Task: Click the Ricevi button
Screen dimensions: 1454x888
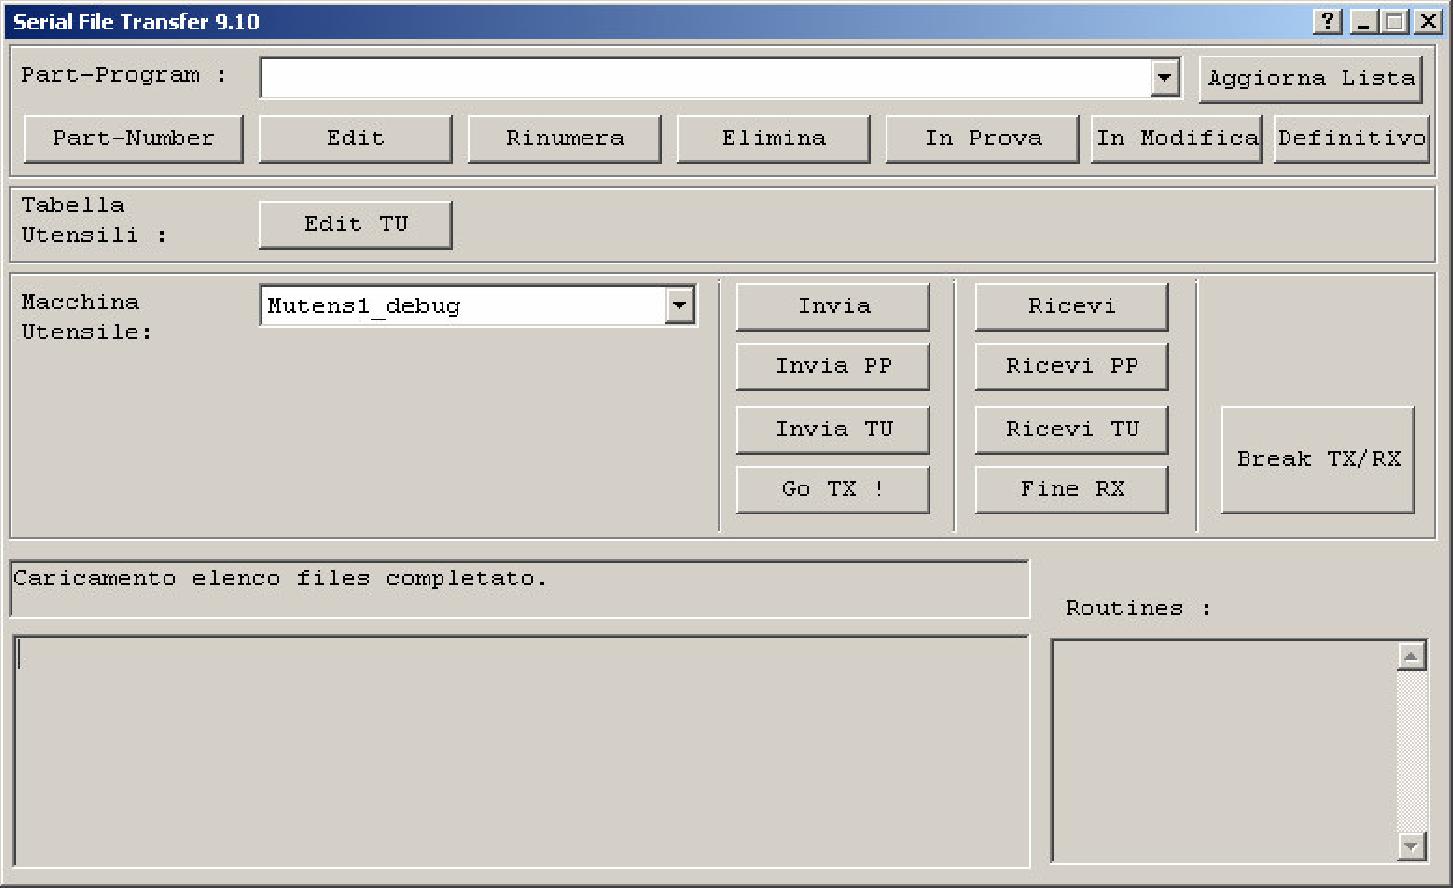Action: [x=1071, y=307]
